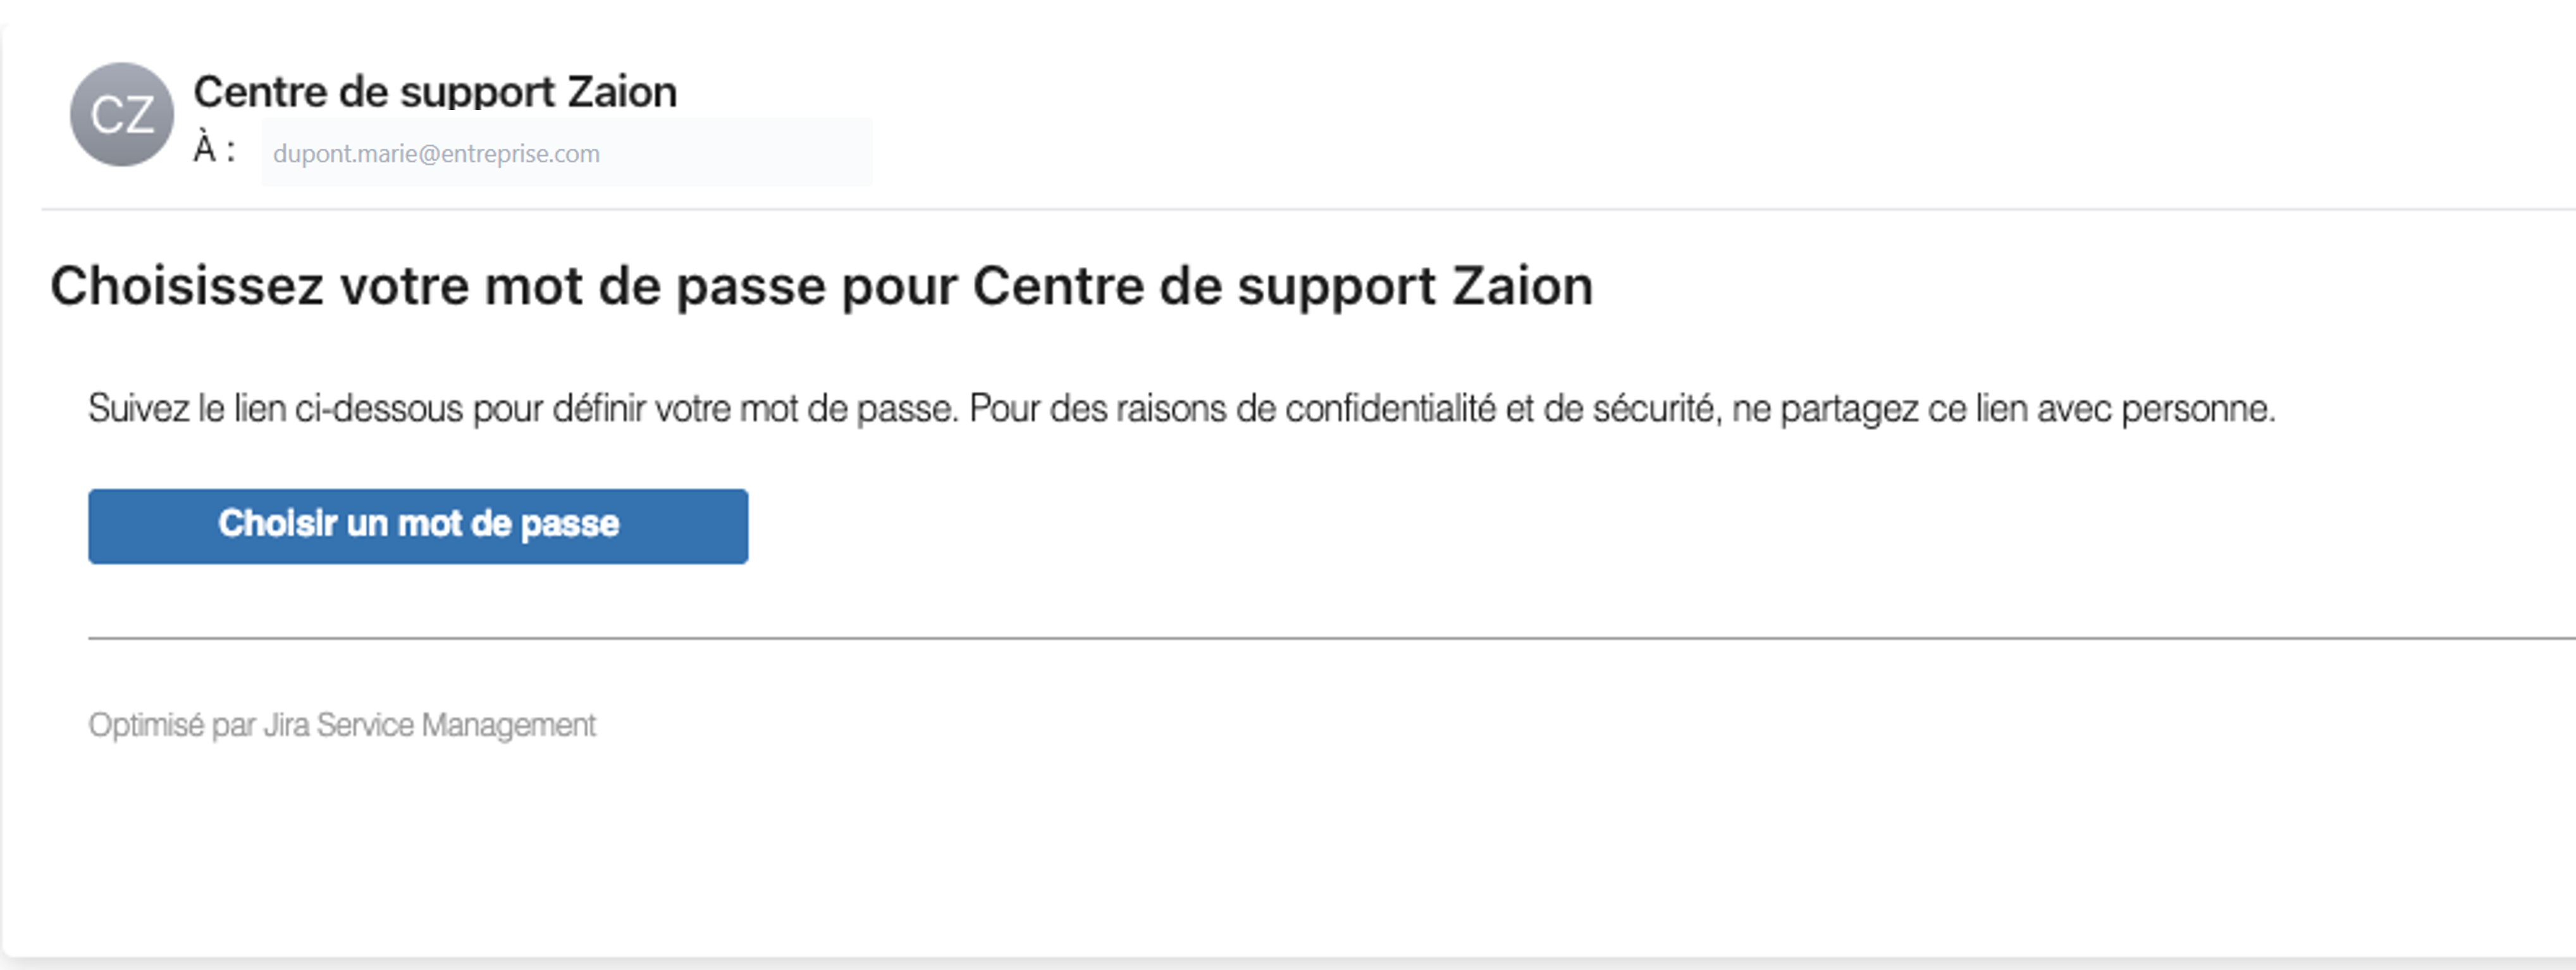The image size is (2576, 970).
Task: Click "Choisissez" at the start of the heading
Action: (187, 287)
